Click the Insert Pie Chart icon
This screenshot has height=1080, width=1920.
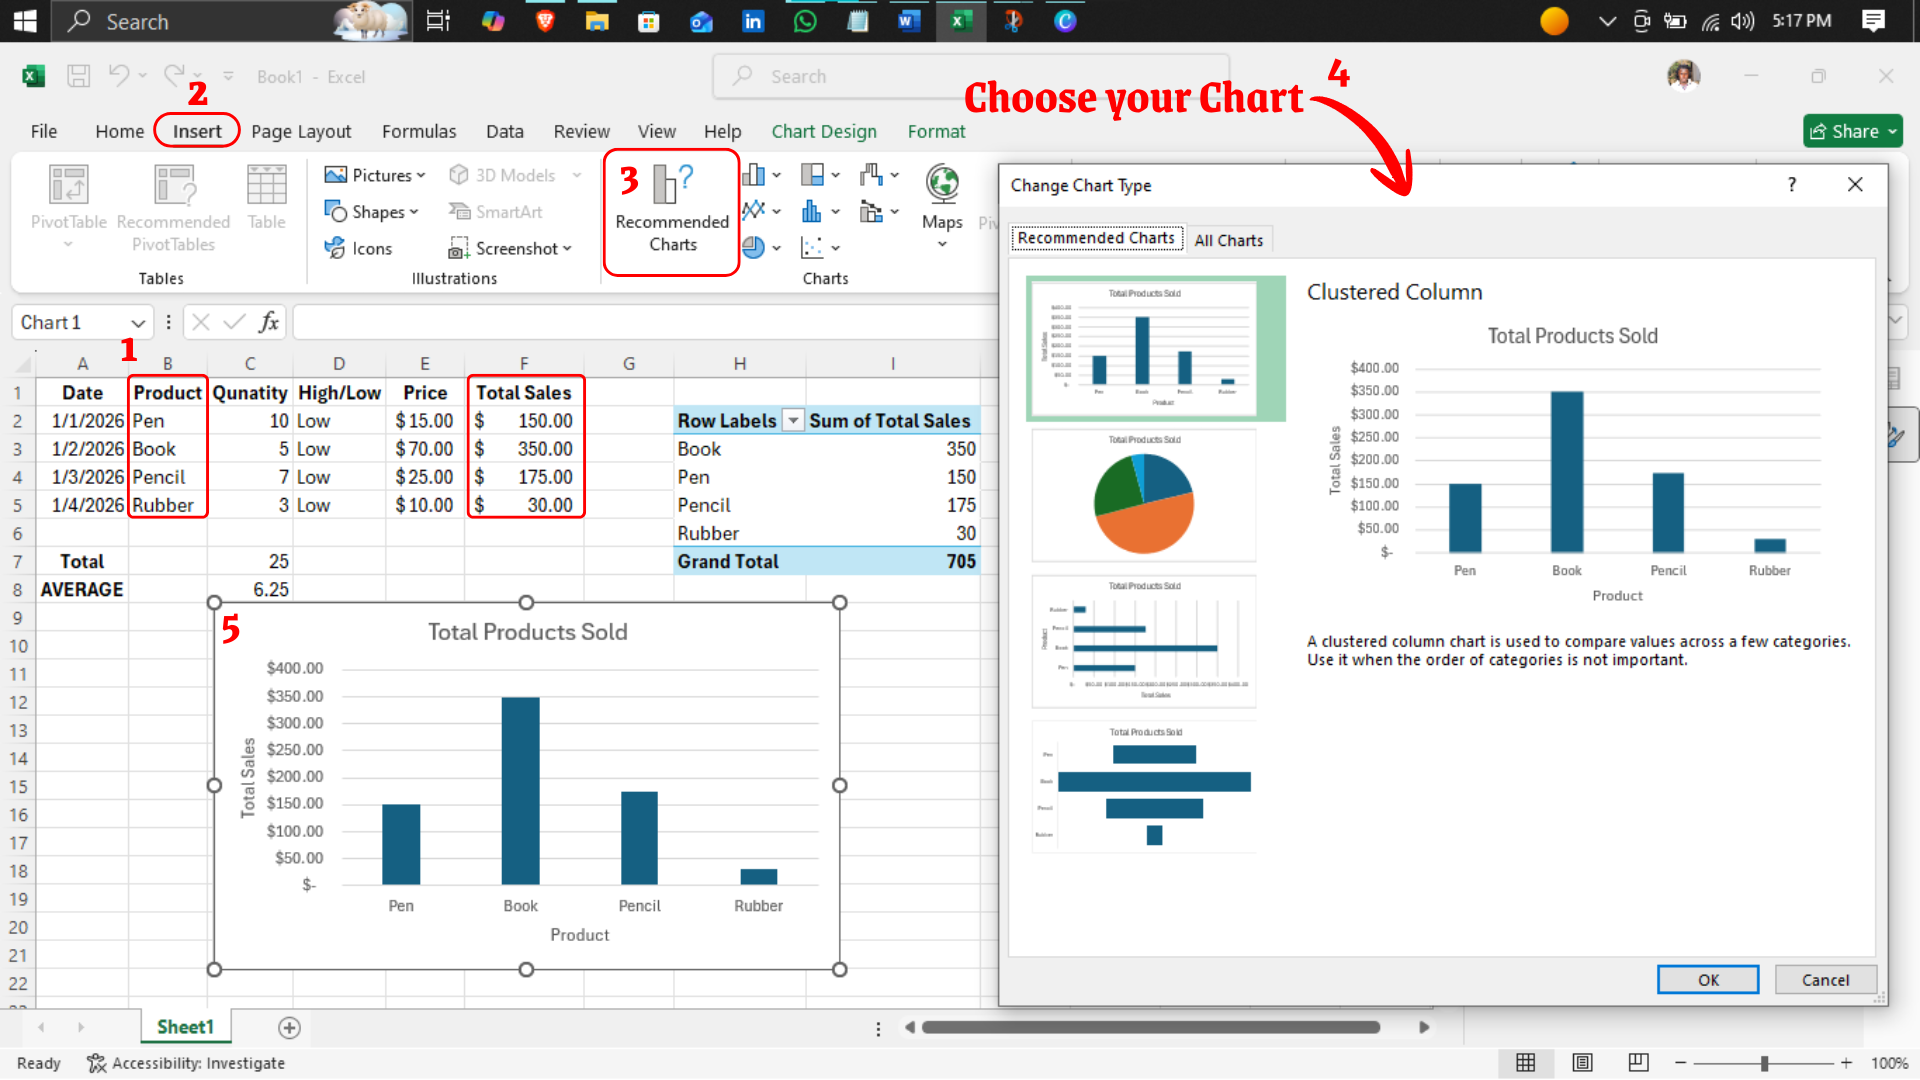[755, 247]
